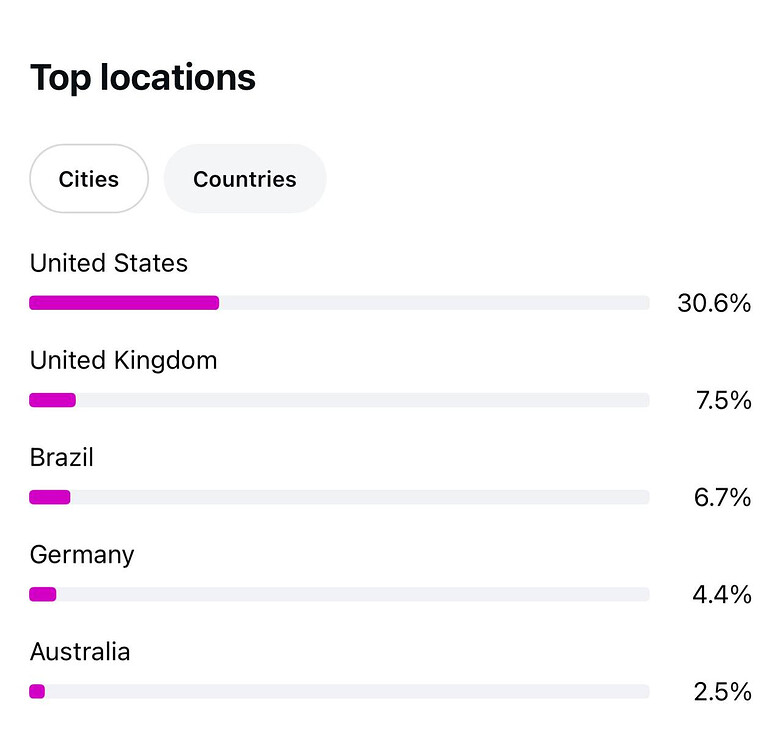781x750 pixels.
Task: Click the magenta United States bar fill
Action: point(124,303)
